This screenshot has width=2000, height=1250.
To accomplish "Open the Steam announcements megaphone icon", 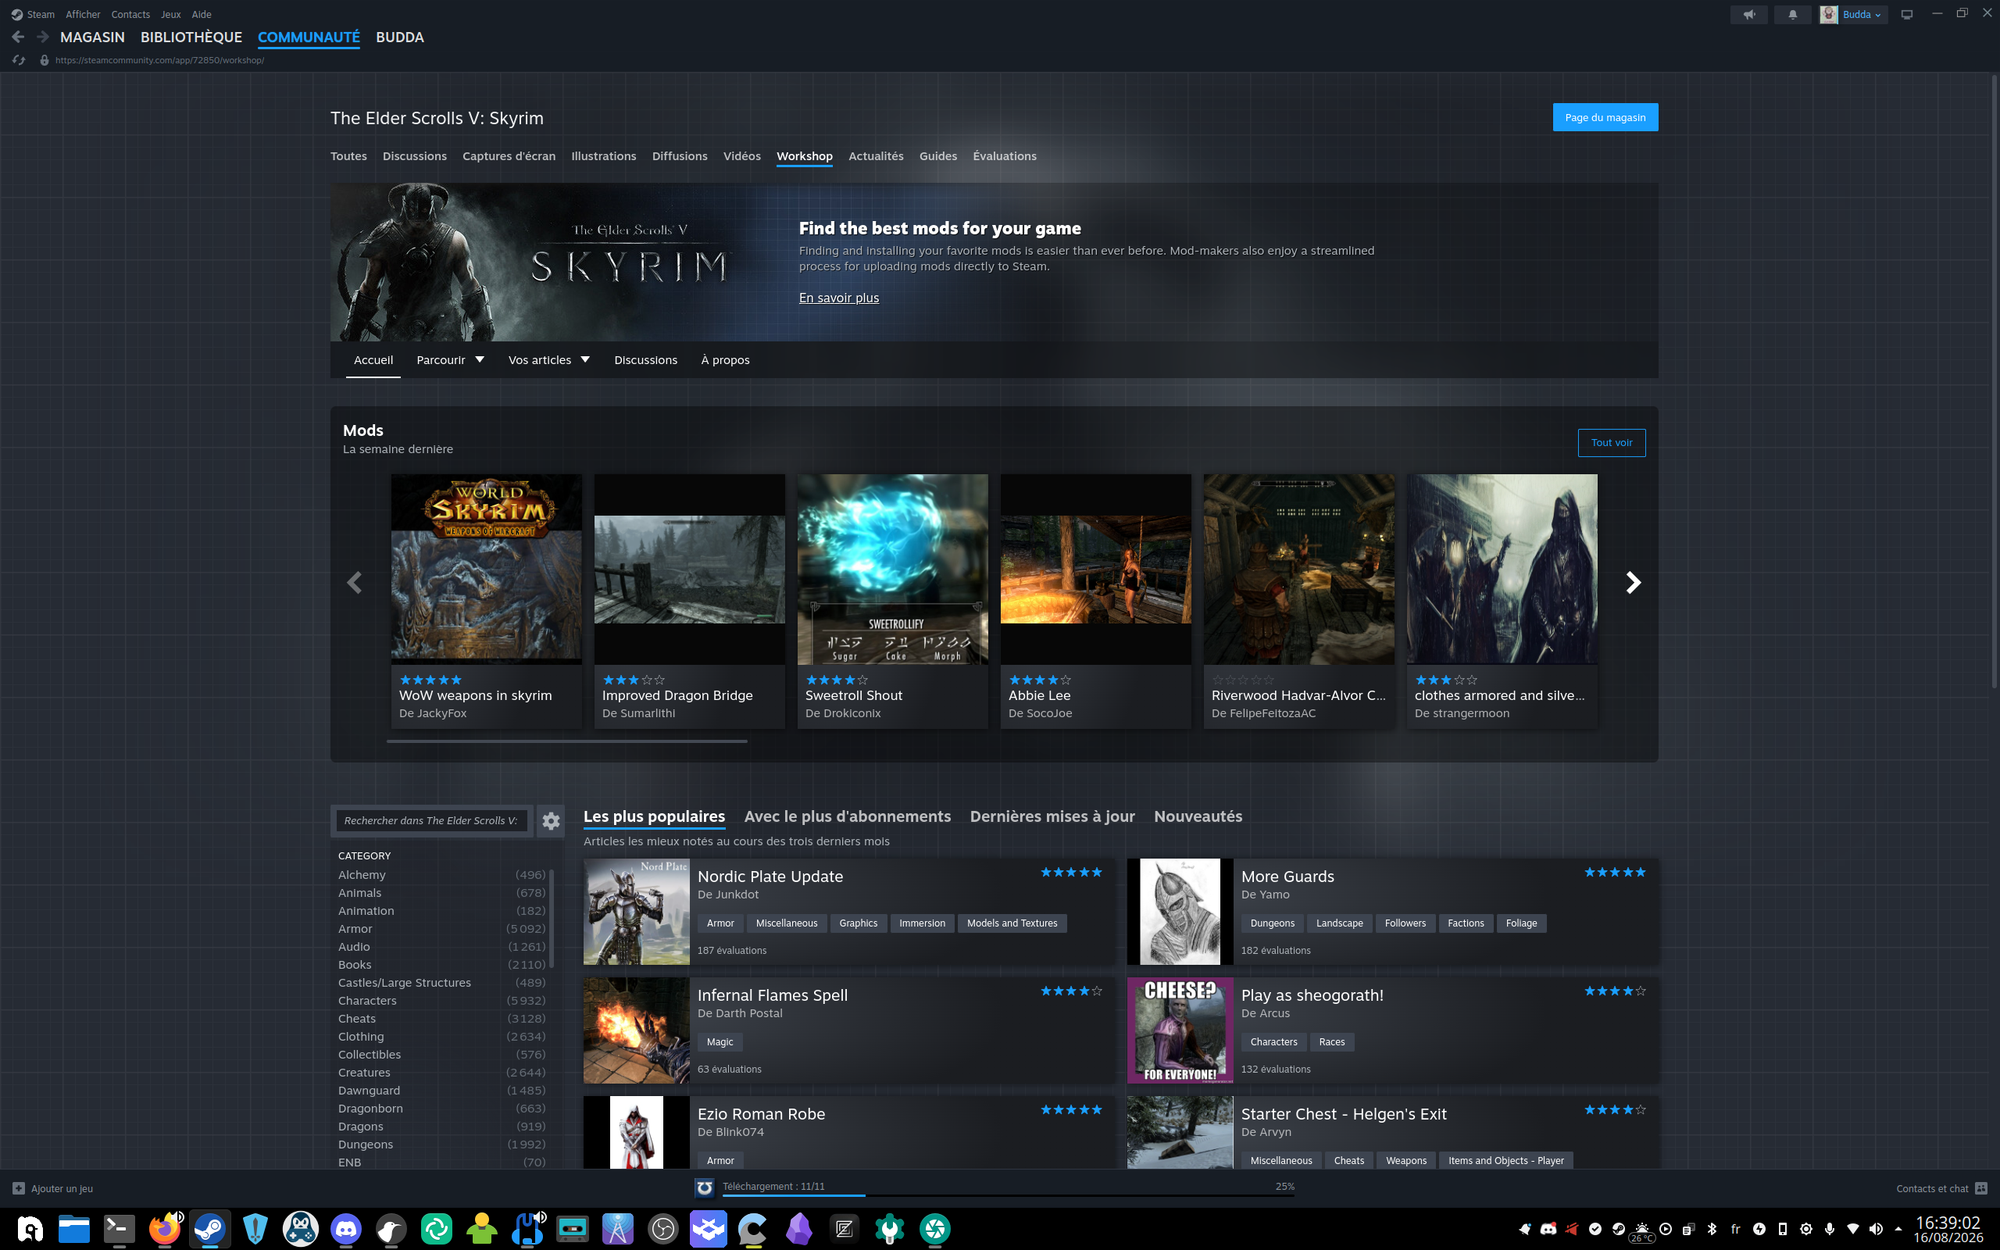I will point(1749,14).
